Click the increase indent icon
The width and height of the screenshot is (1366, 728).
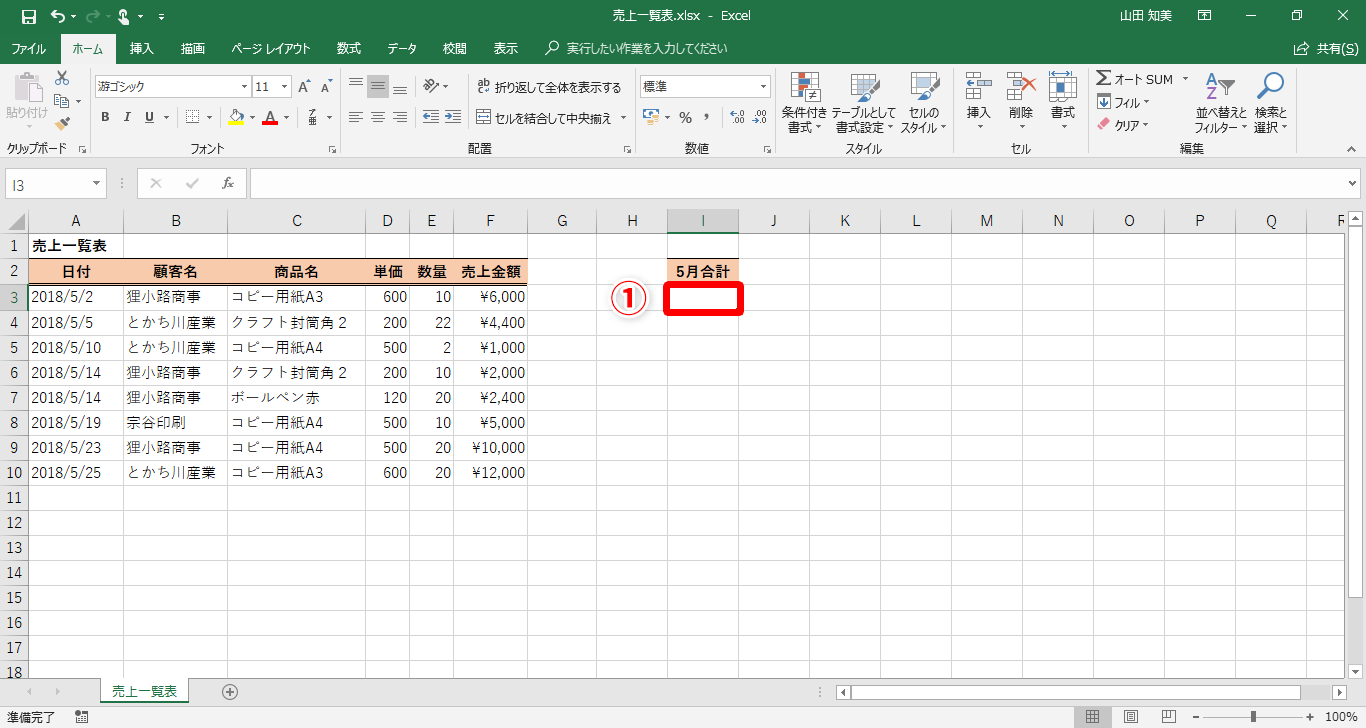click(455, 117)
